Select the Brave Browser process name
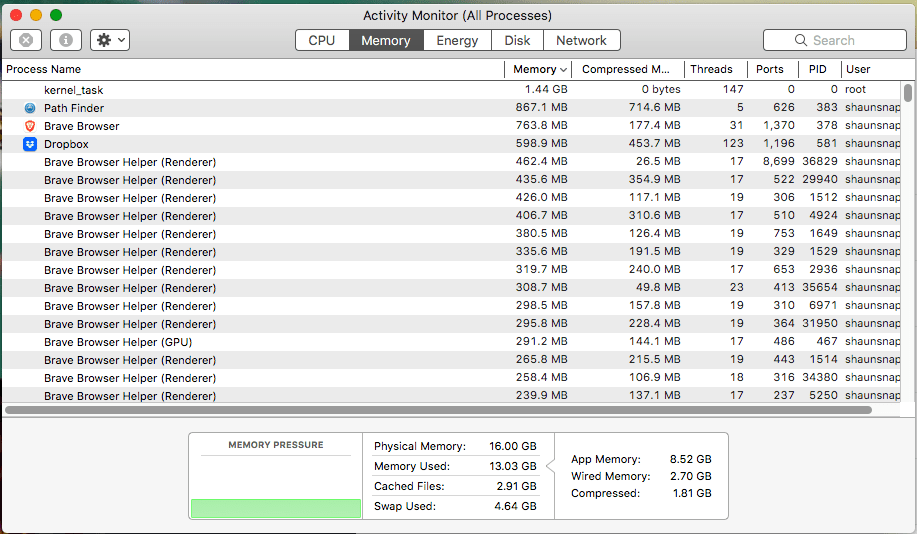Image resolution: width=917 pixels, height=534 pixels. pos(81,126)
